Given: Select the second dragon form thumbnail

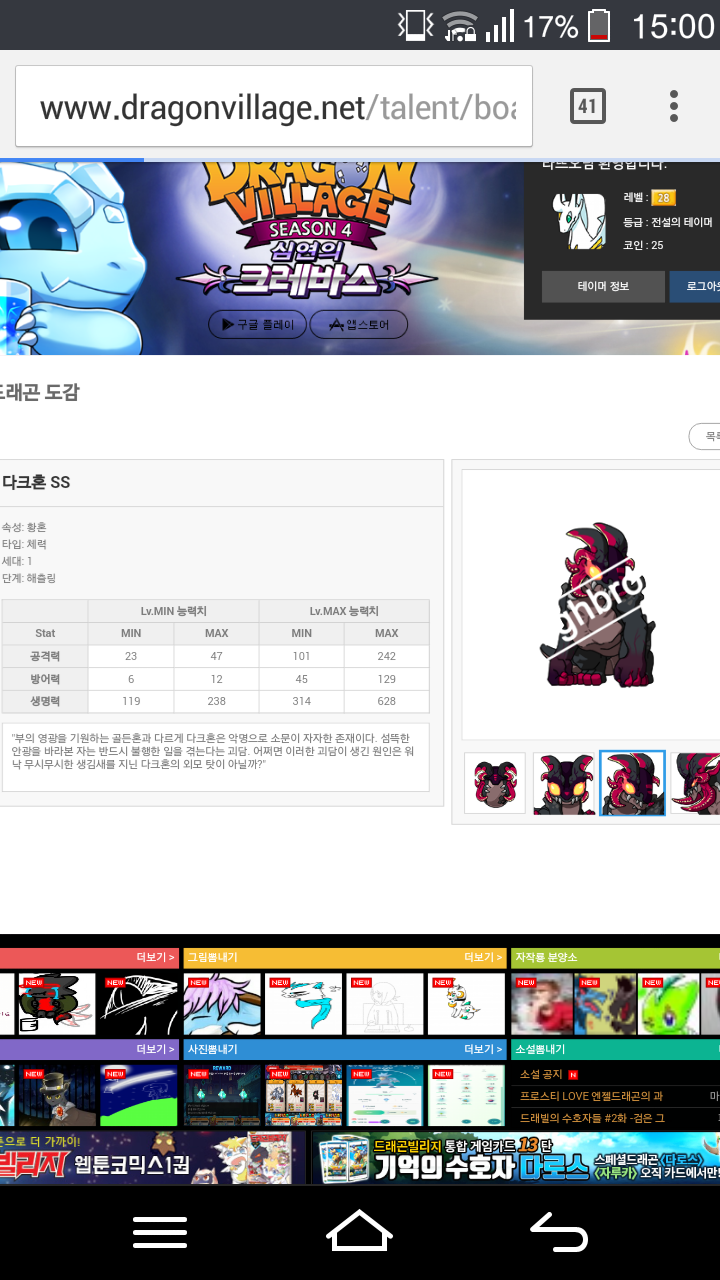Looking at the screenshot, I should coord(564,783).
